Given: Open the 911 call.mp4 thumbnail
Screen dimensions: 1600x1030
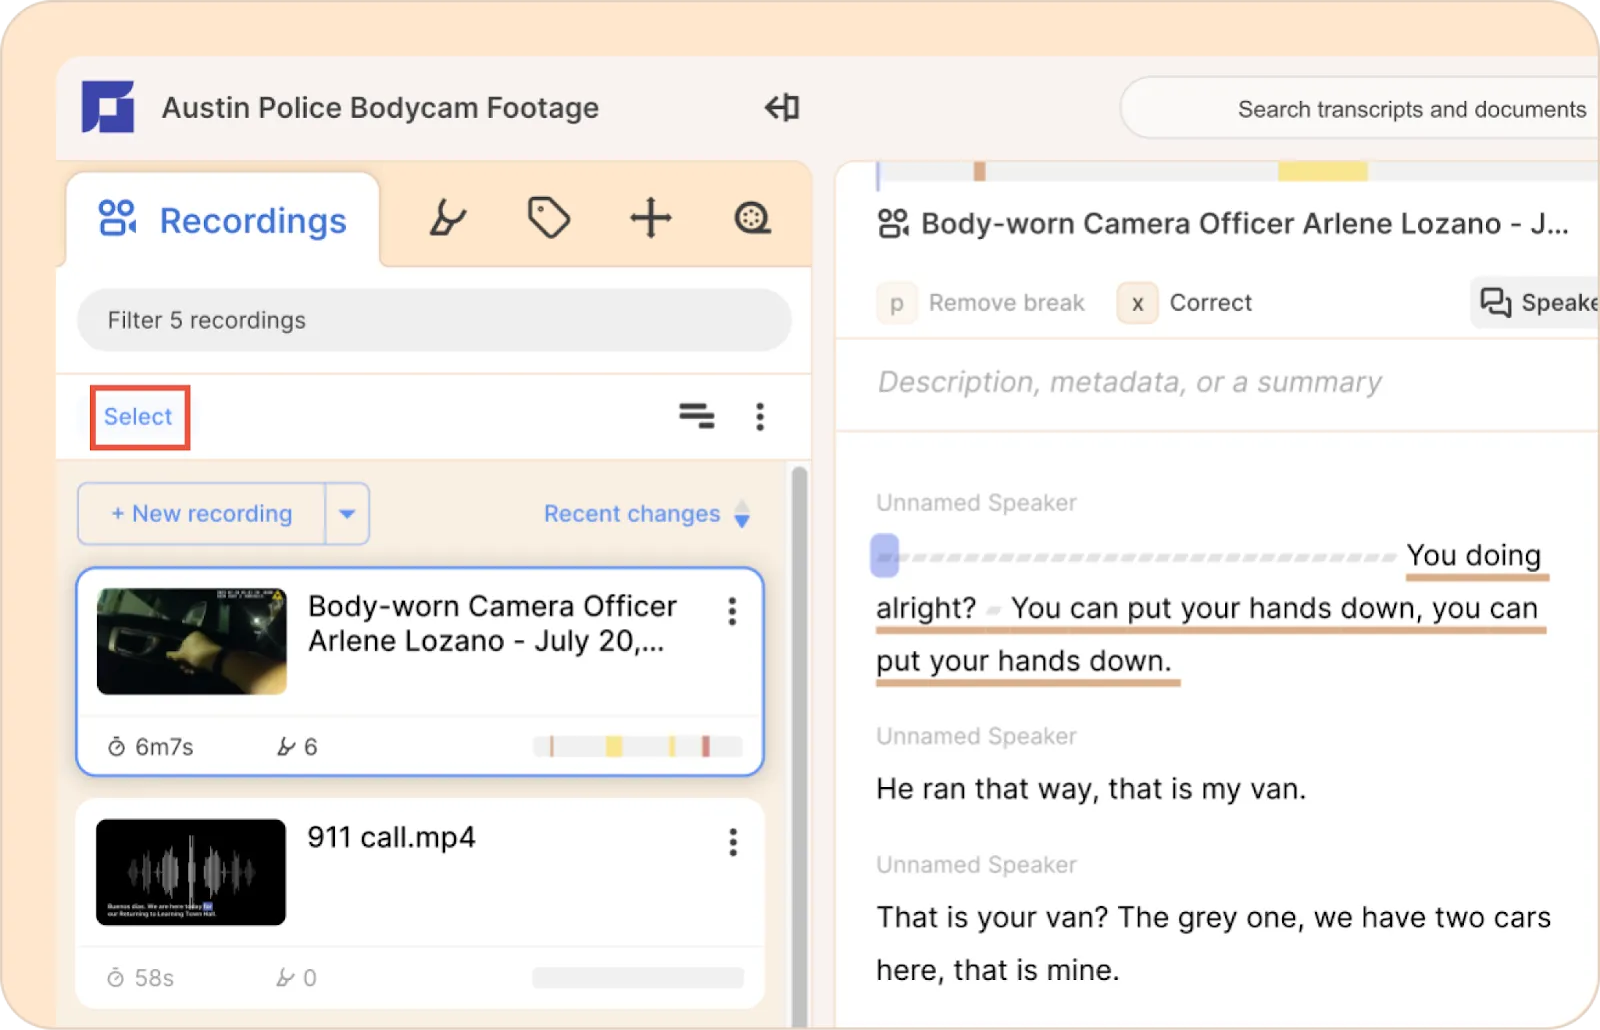Looking at the screenshot, I should [x=191, y=872].
